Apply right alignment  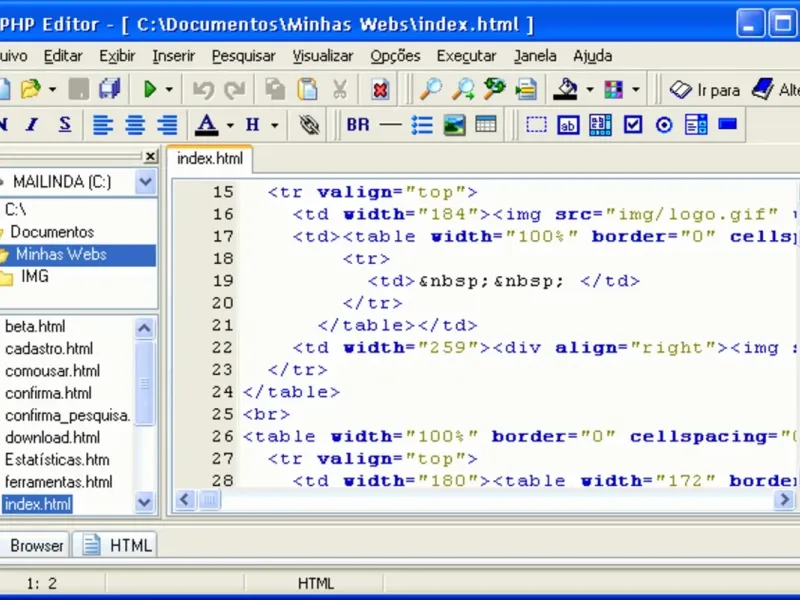tap(167, 124)
